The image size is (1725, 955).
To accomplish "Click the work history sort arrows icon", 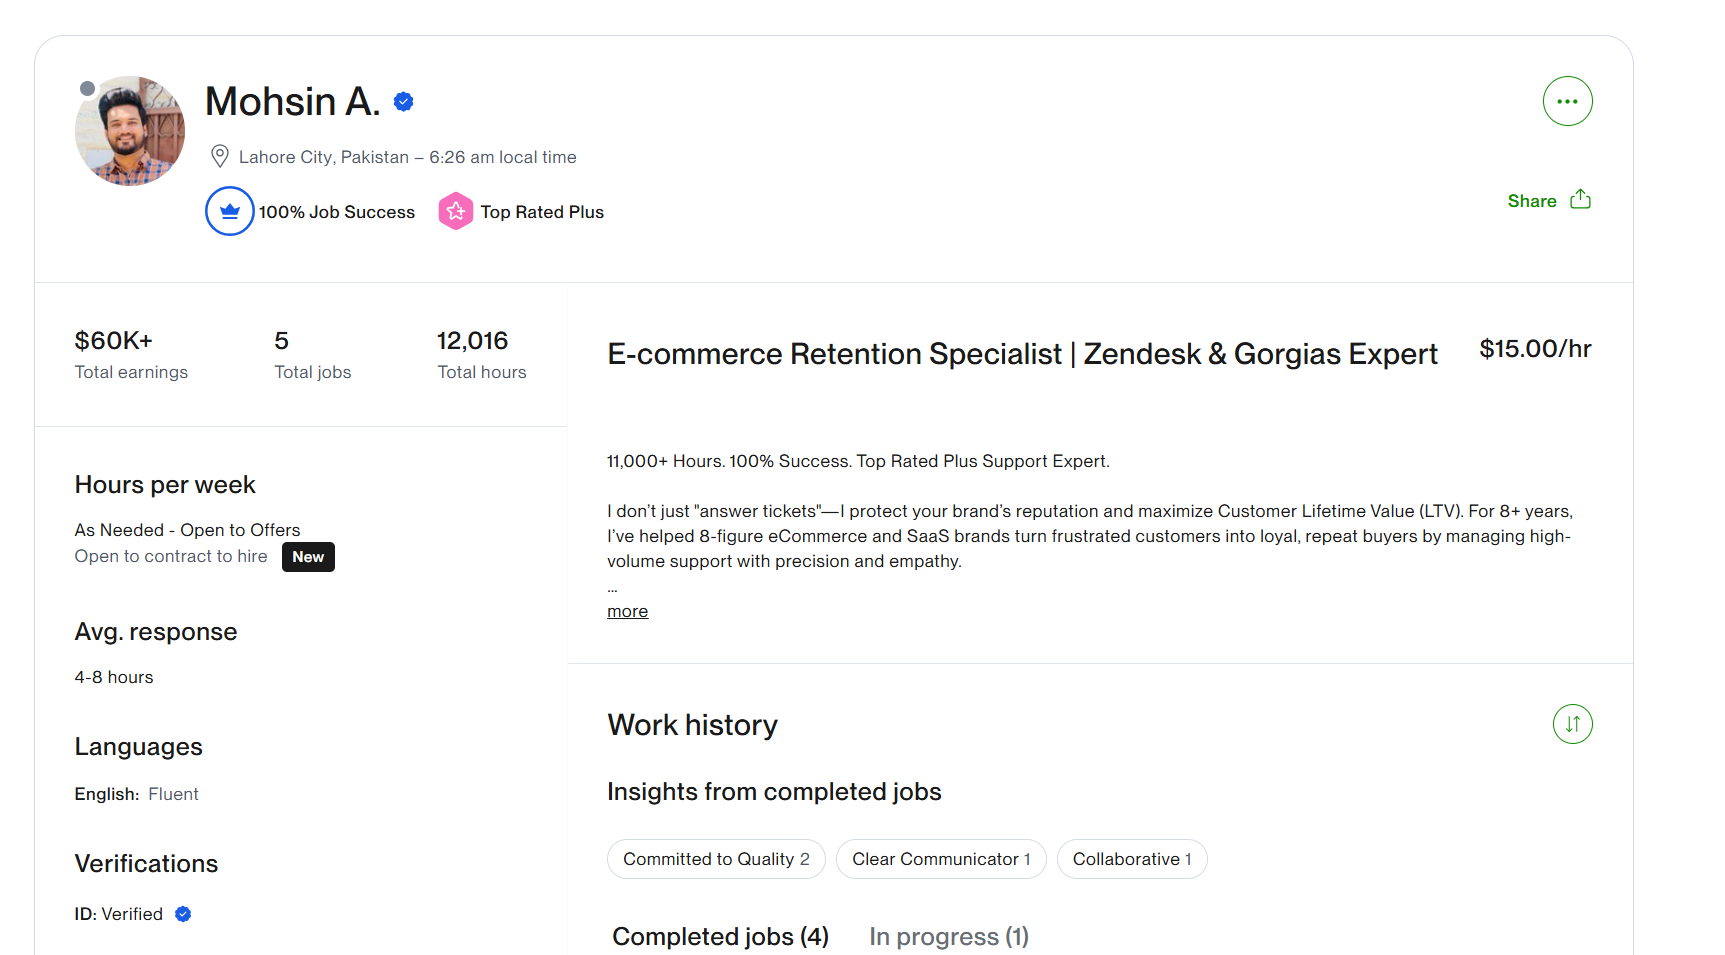I will [1572, 724].
